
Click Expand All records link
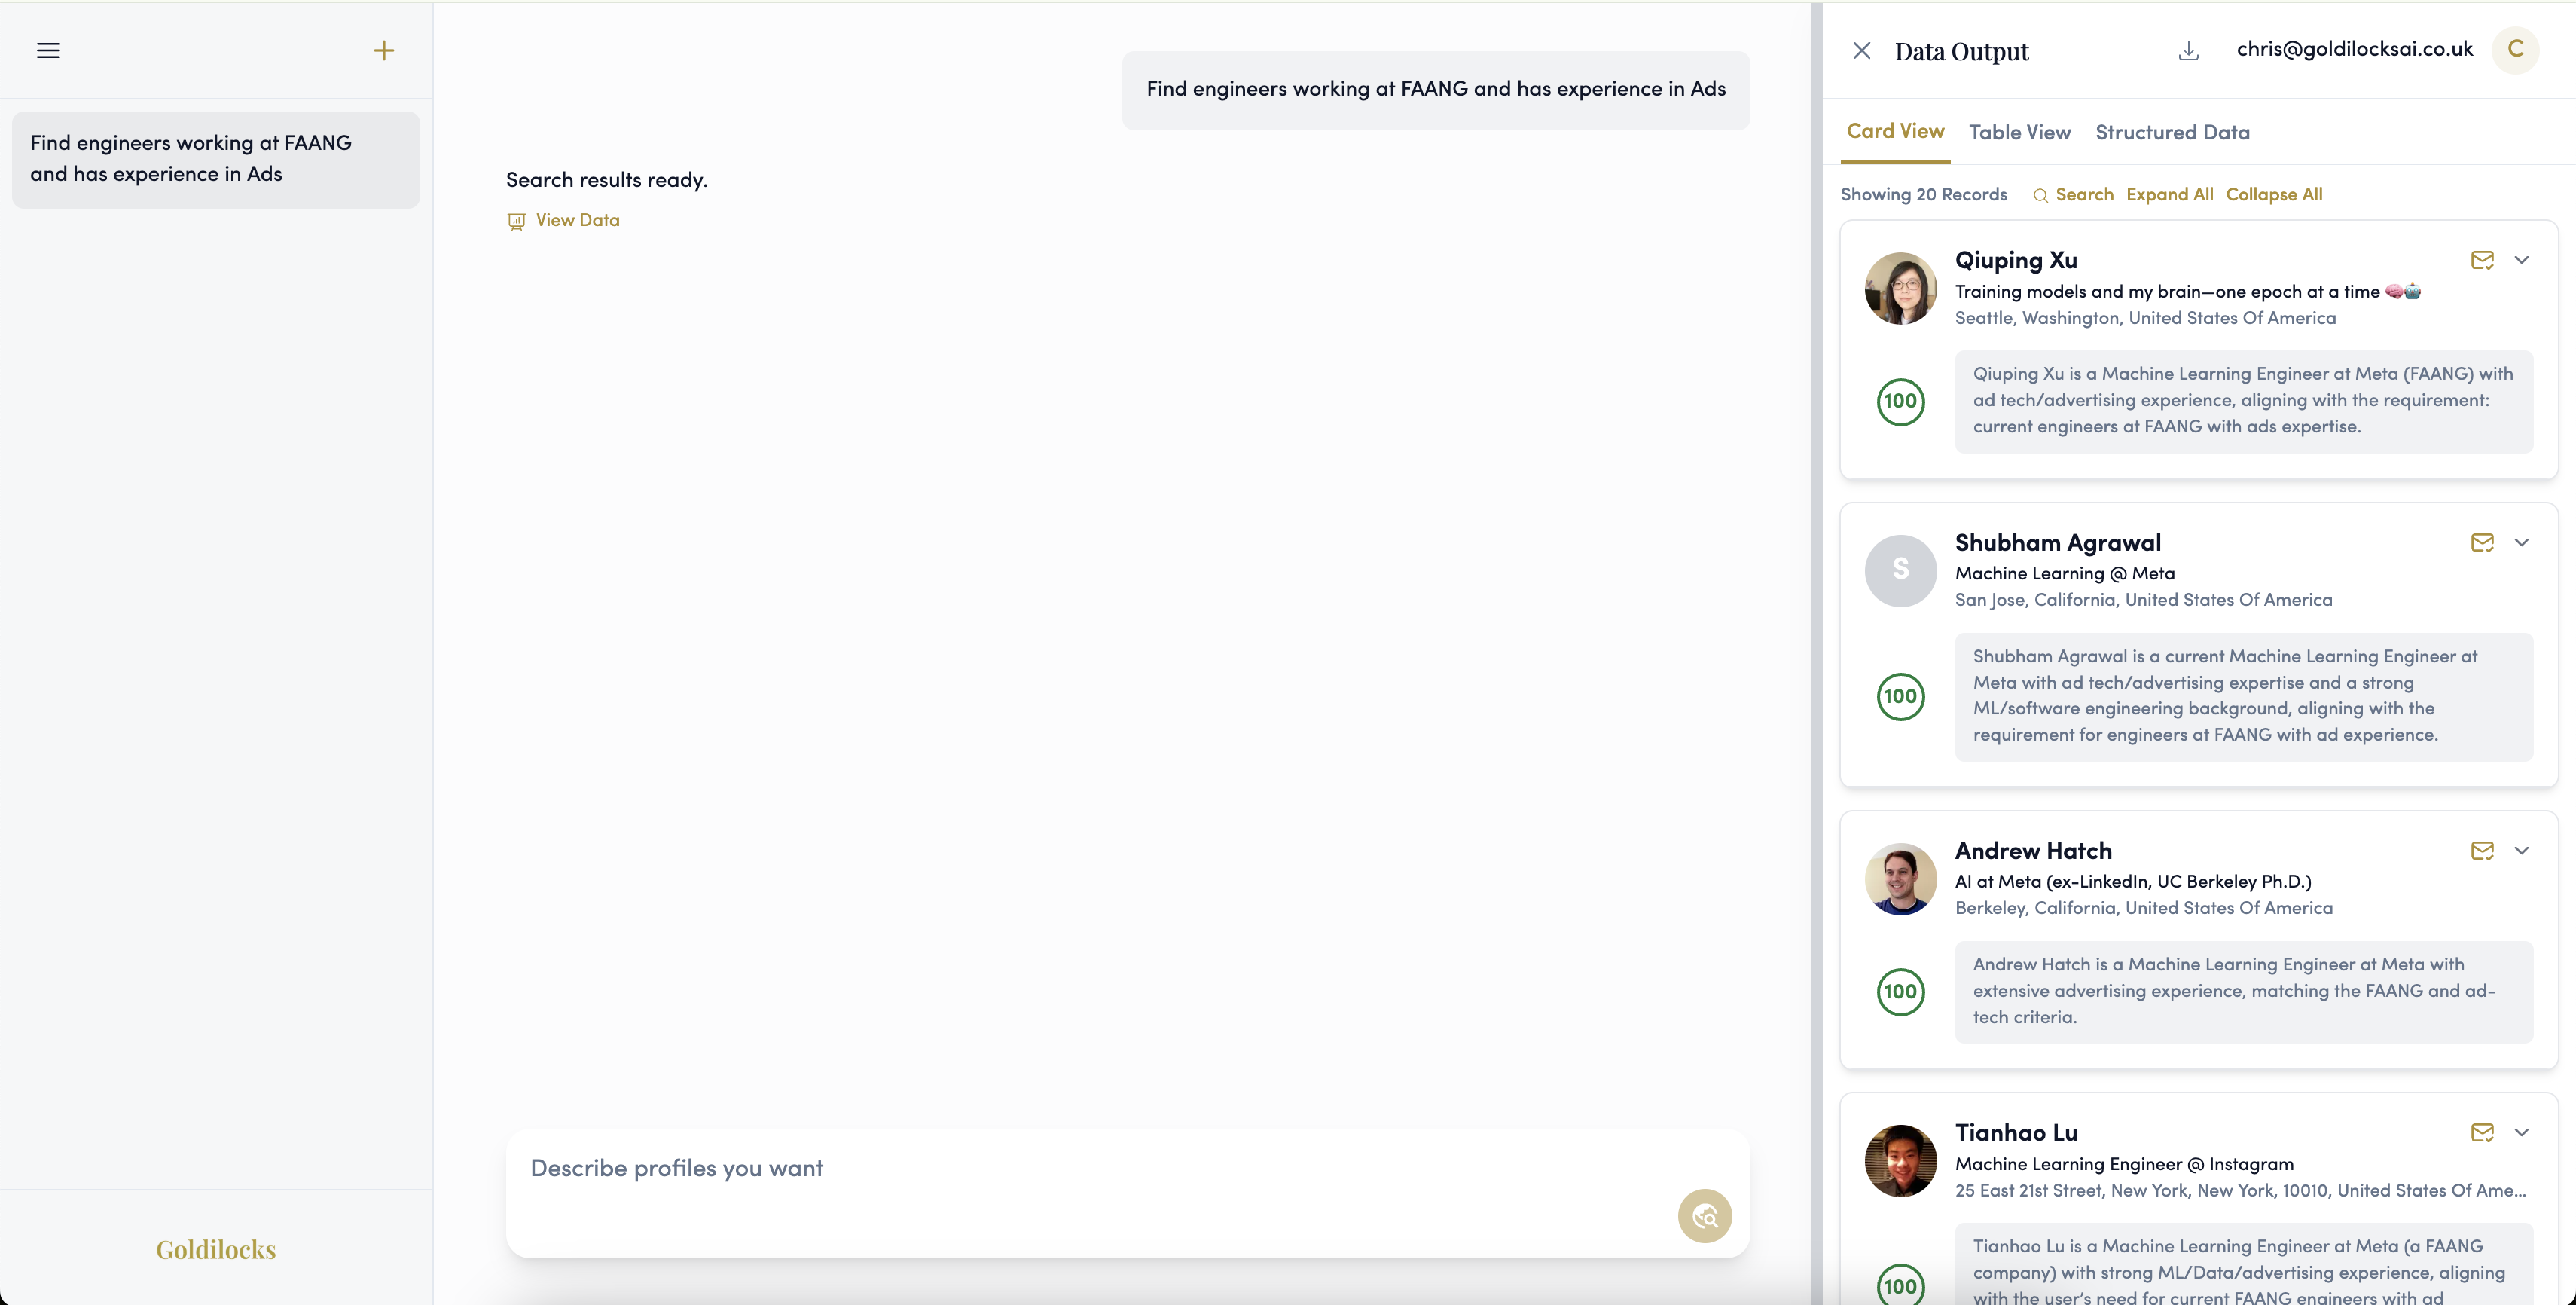point(2169,194)
